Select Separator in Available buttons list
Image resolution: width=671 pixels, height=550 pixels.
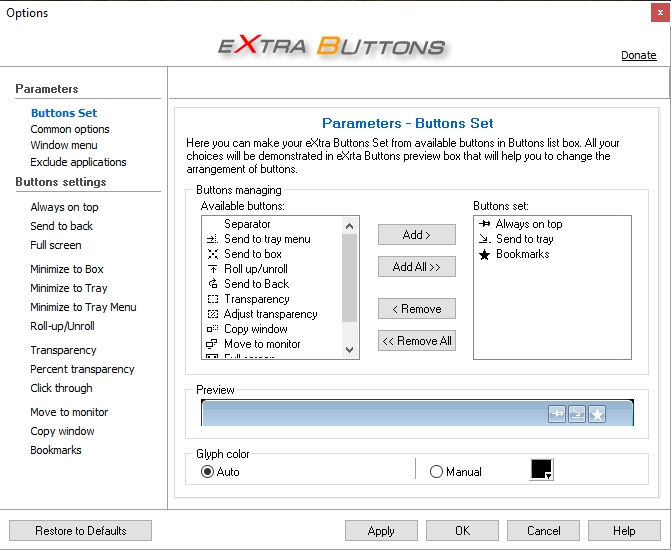[x=272, y=224]
